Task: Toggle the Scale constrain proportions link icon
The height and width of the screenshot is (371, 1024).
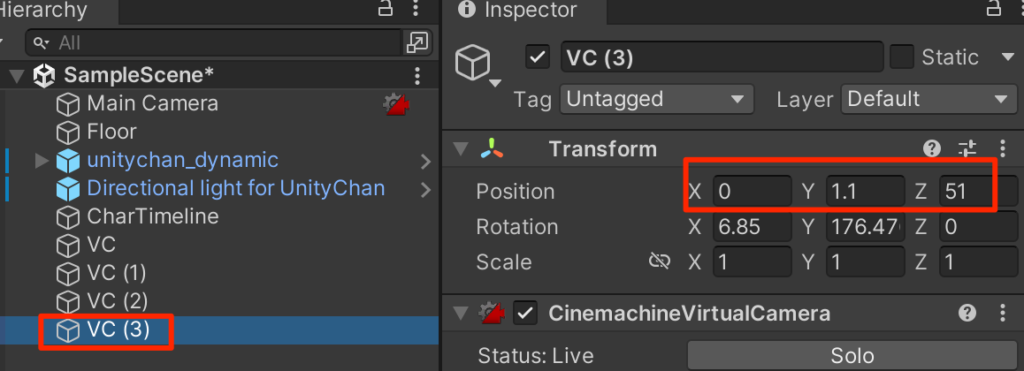Action: coord(659,262)
